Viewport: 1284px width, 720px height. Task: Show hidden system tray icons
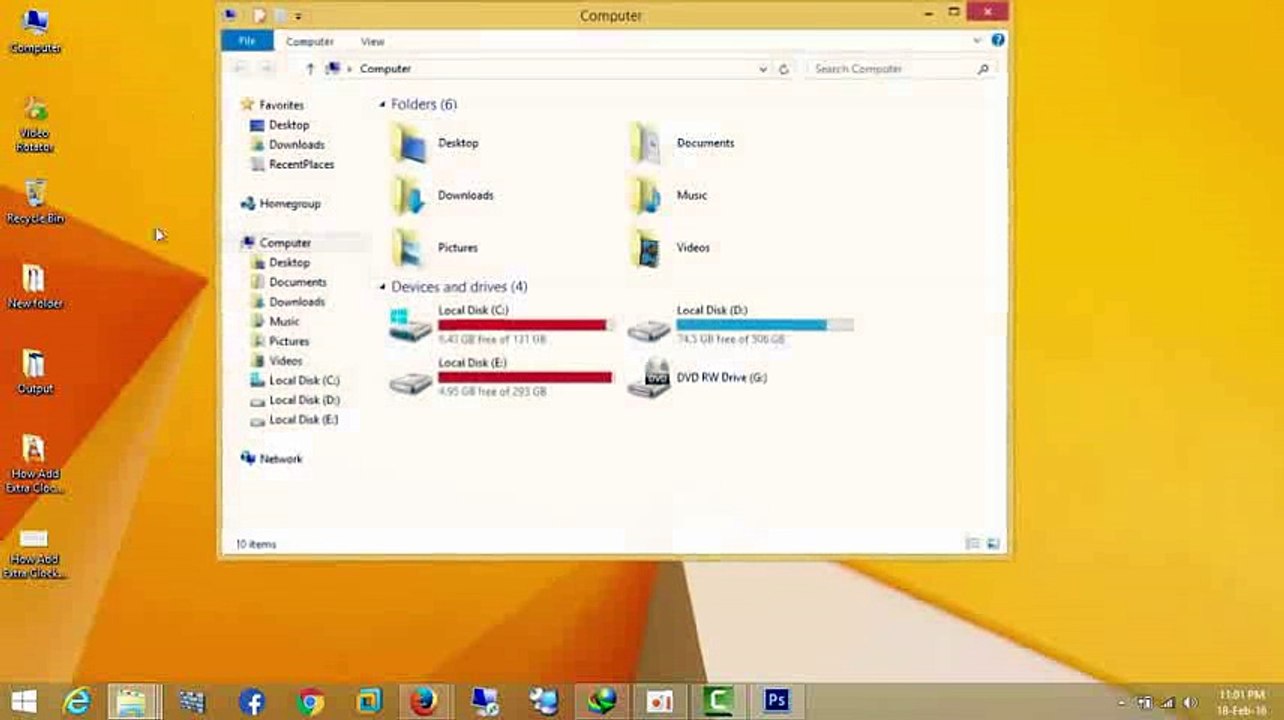[1122, 702]
